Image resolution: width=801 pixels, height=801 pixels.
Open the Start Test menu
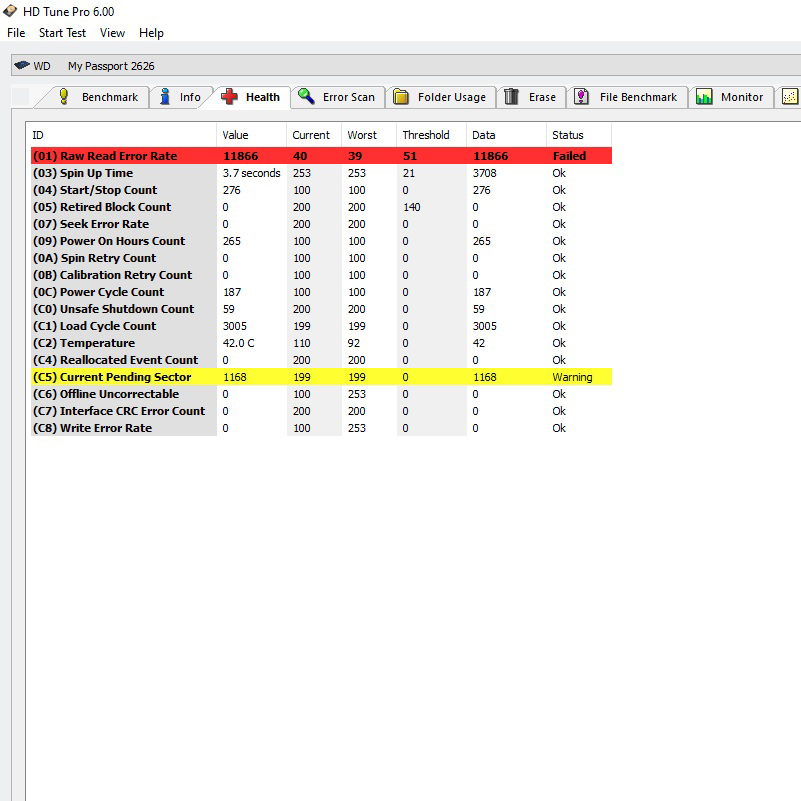click(x=62, y=33)
